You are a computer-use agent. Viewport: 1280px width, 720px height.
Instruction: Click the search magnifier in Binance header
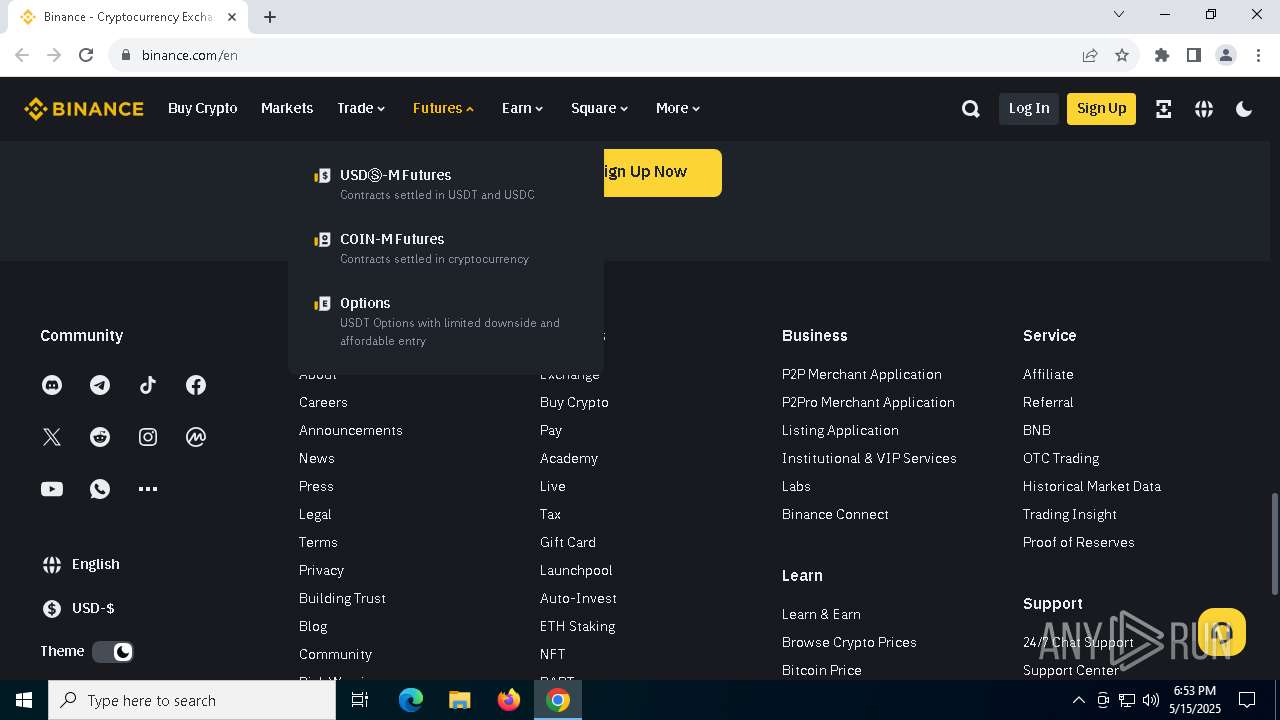coord(970,109)
